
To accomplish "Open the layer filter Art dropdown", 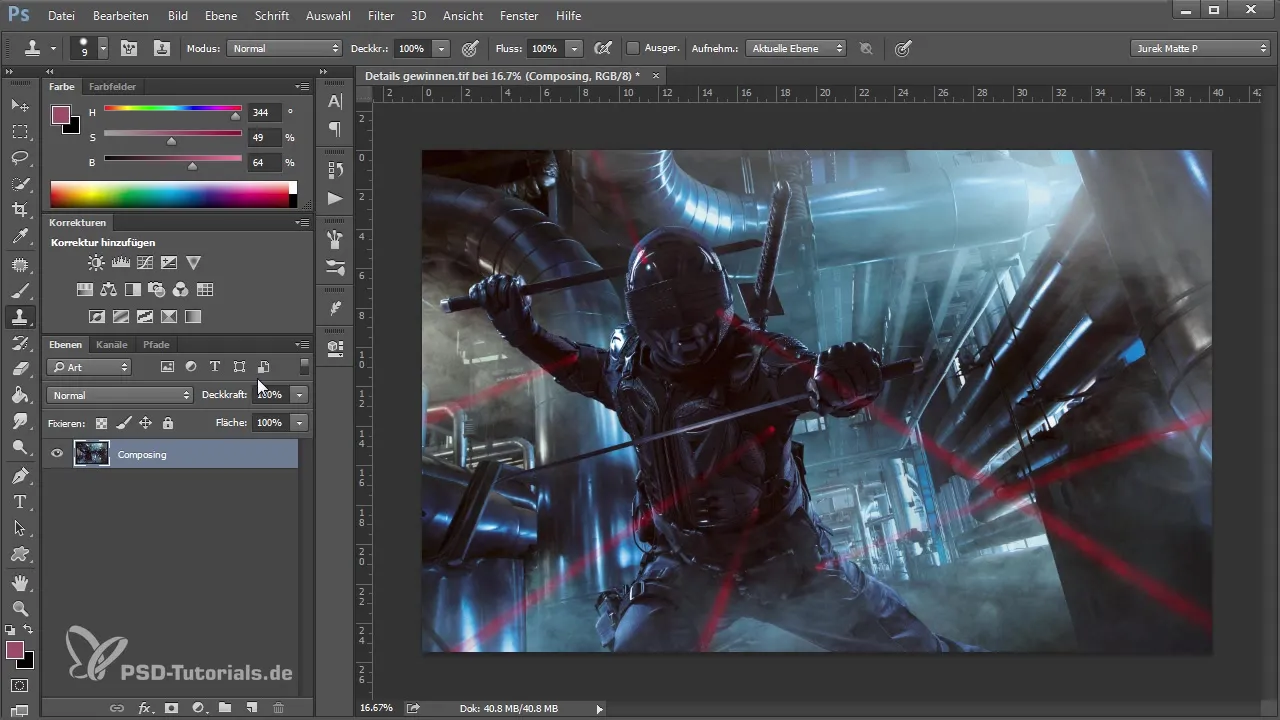I will tap(90, 367).
